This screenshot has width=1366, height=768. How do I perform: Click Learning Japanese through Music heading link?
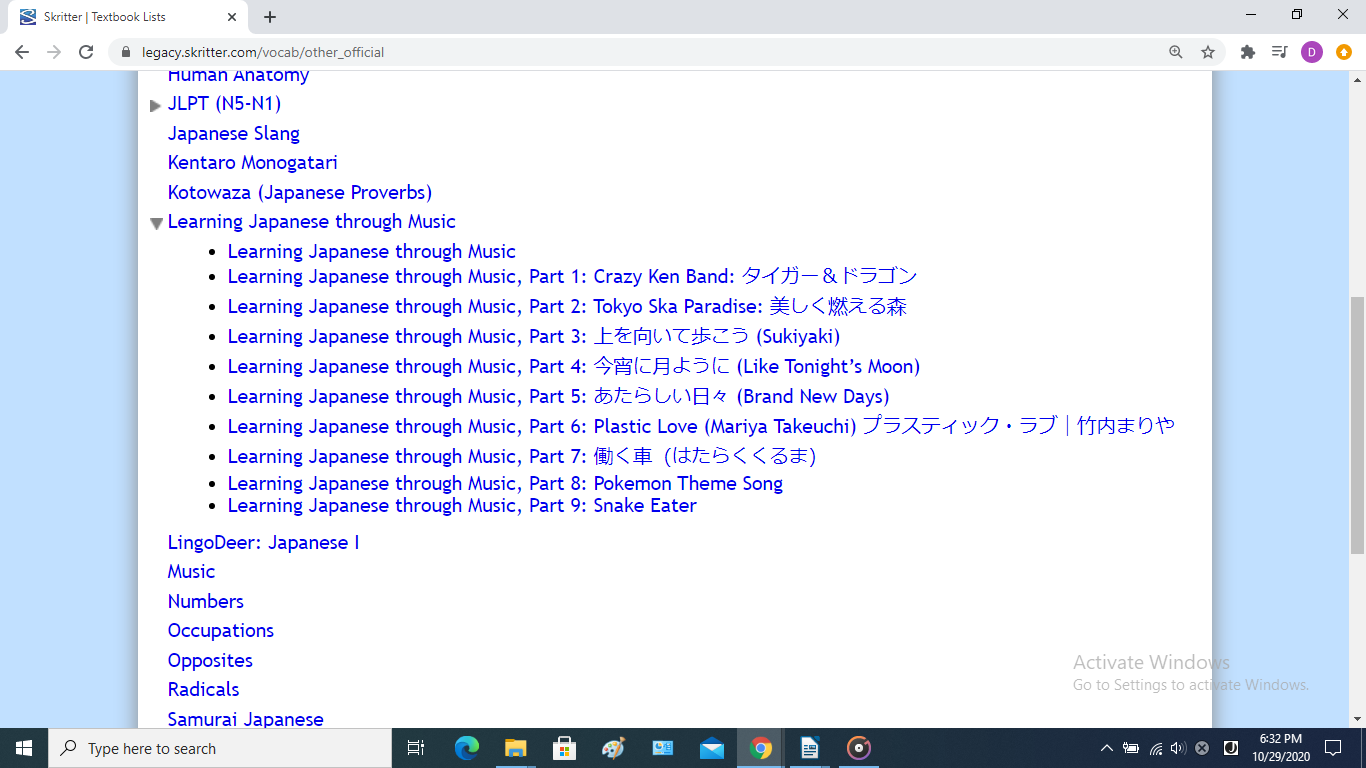[312, 221]
